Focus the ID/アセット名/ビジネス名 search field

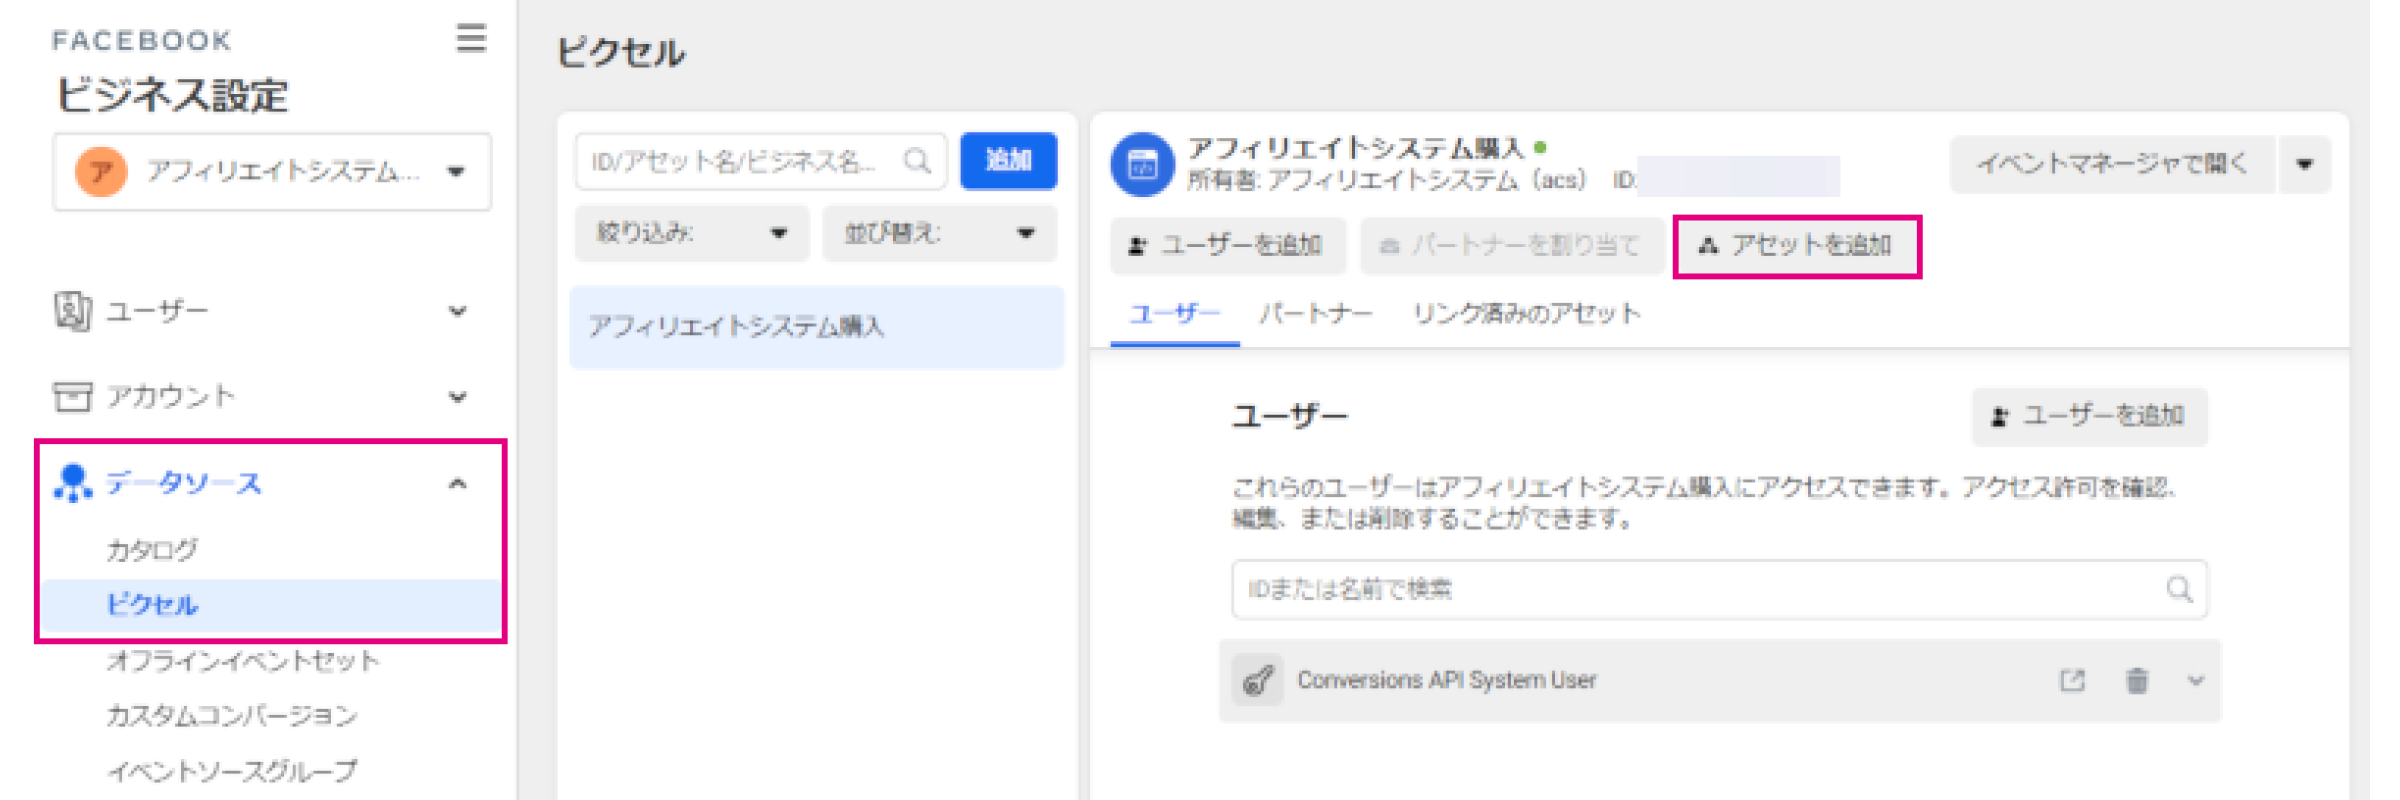pos(760,161)
